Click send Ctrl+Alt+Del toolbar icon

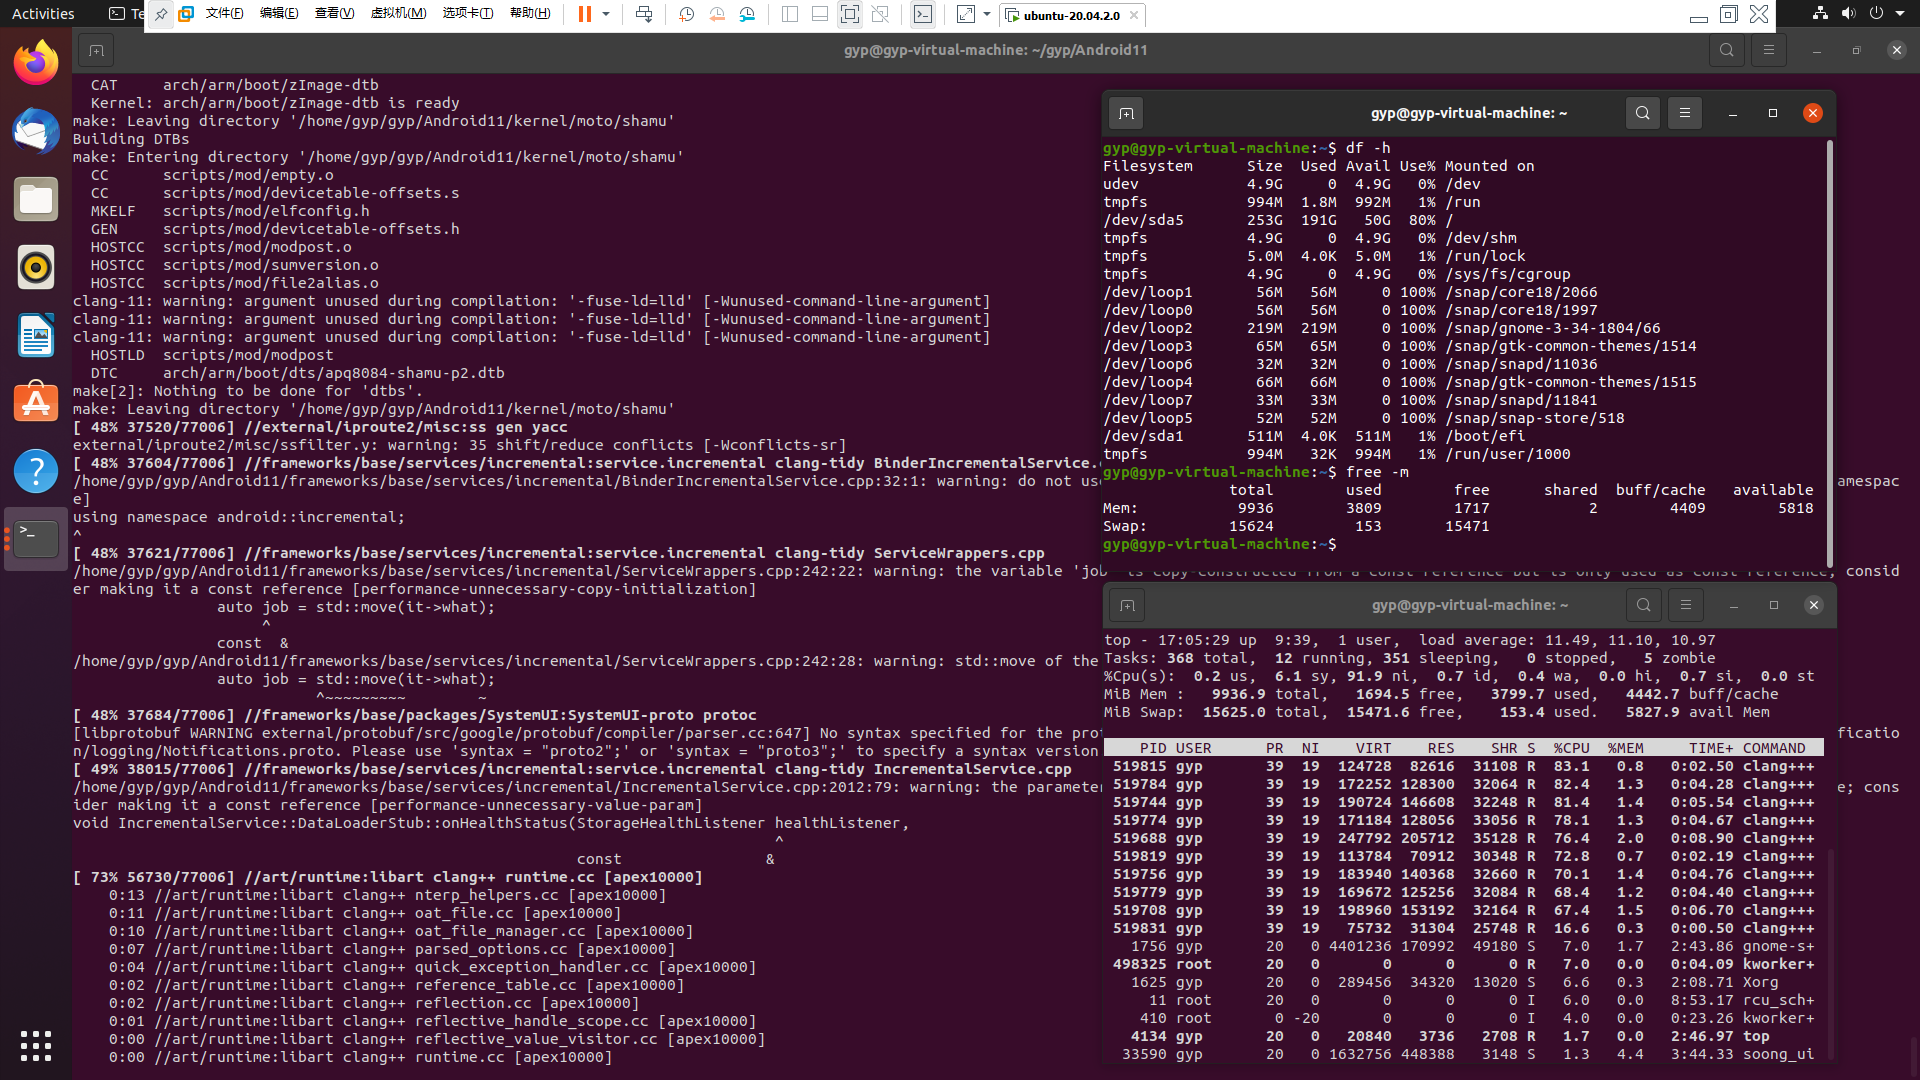point(644,14)
